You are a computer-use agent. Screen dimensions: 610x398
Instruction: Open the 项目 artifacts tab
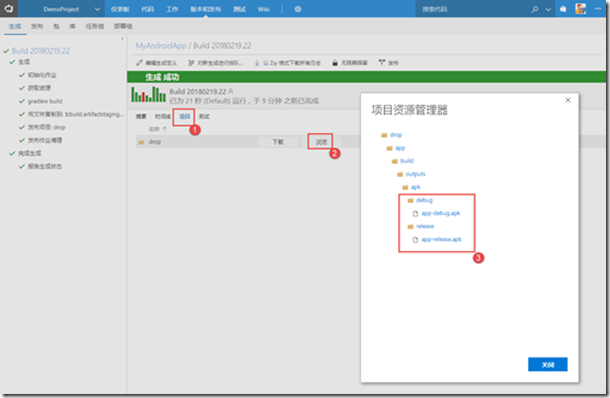click(x=184, y=116)
